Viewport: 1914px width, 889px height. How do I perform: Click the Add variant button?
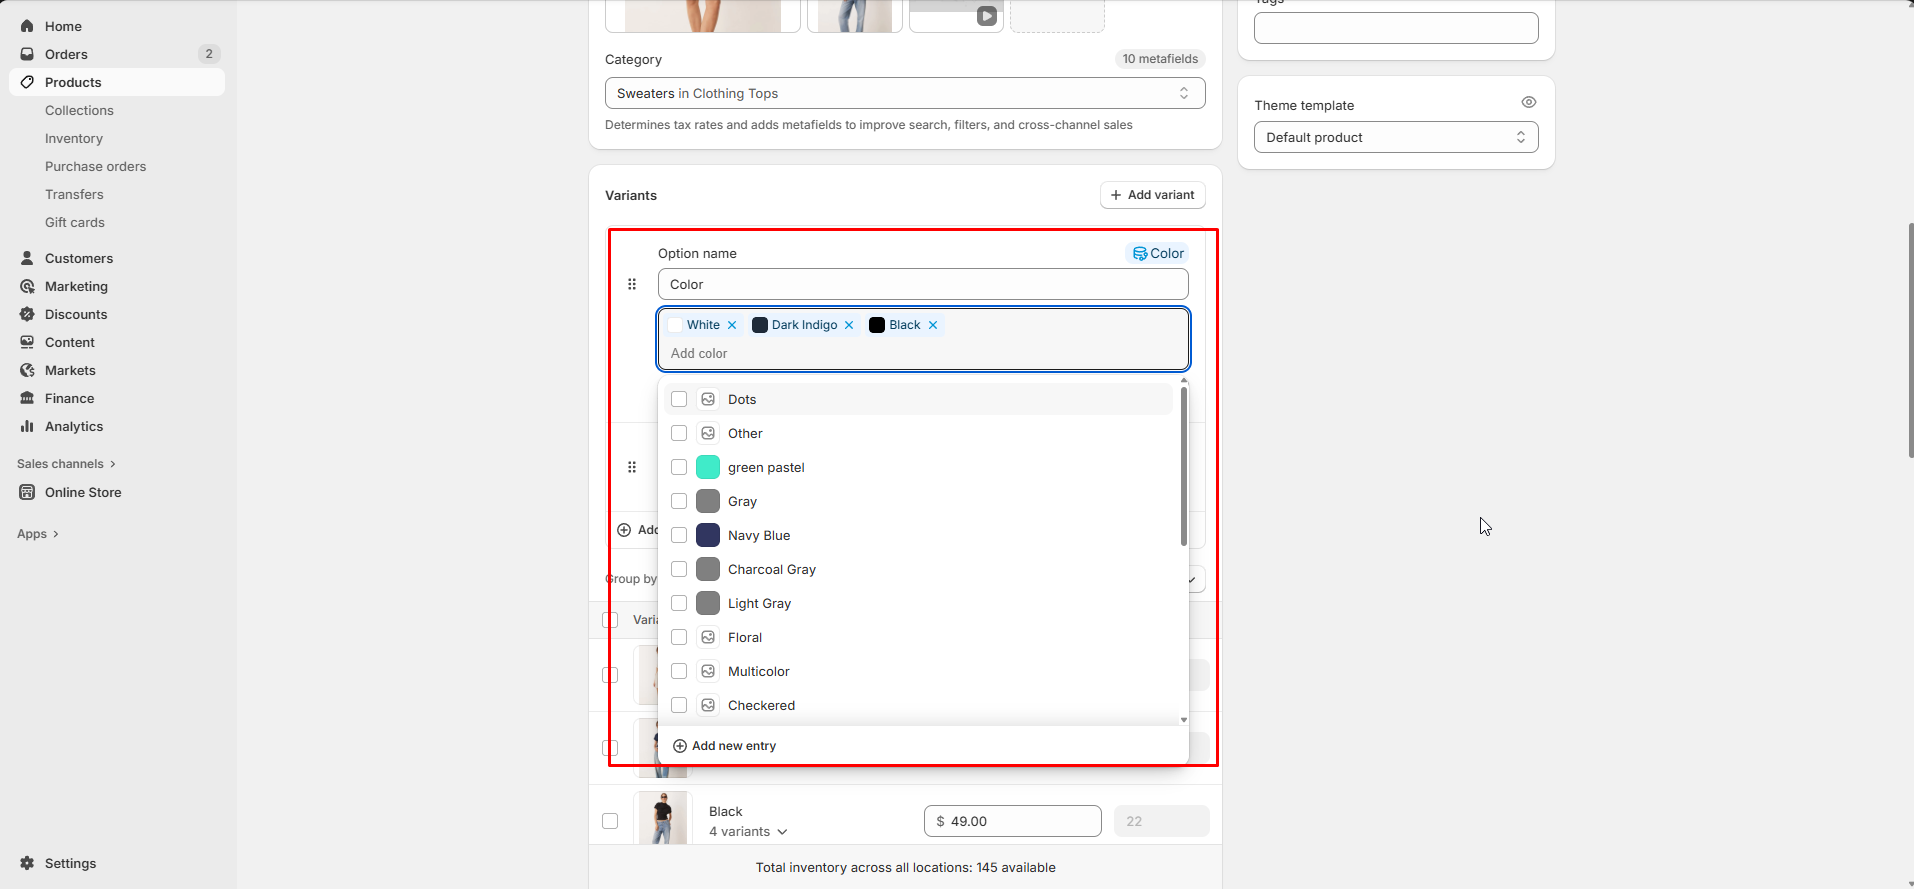[1152, 195]
